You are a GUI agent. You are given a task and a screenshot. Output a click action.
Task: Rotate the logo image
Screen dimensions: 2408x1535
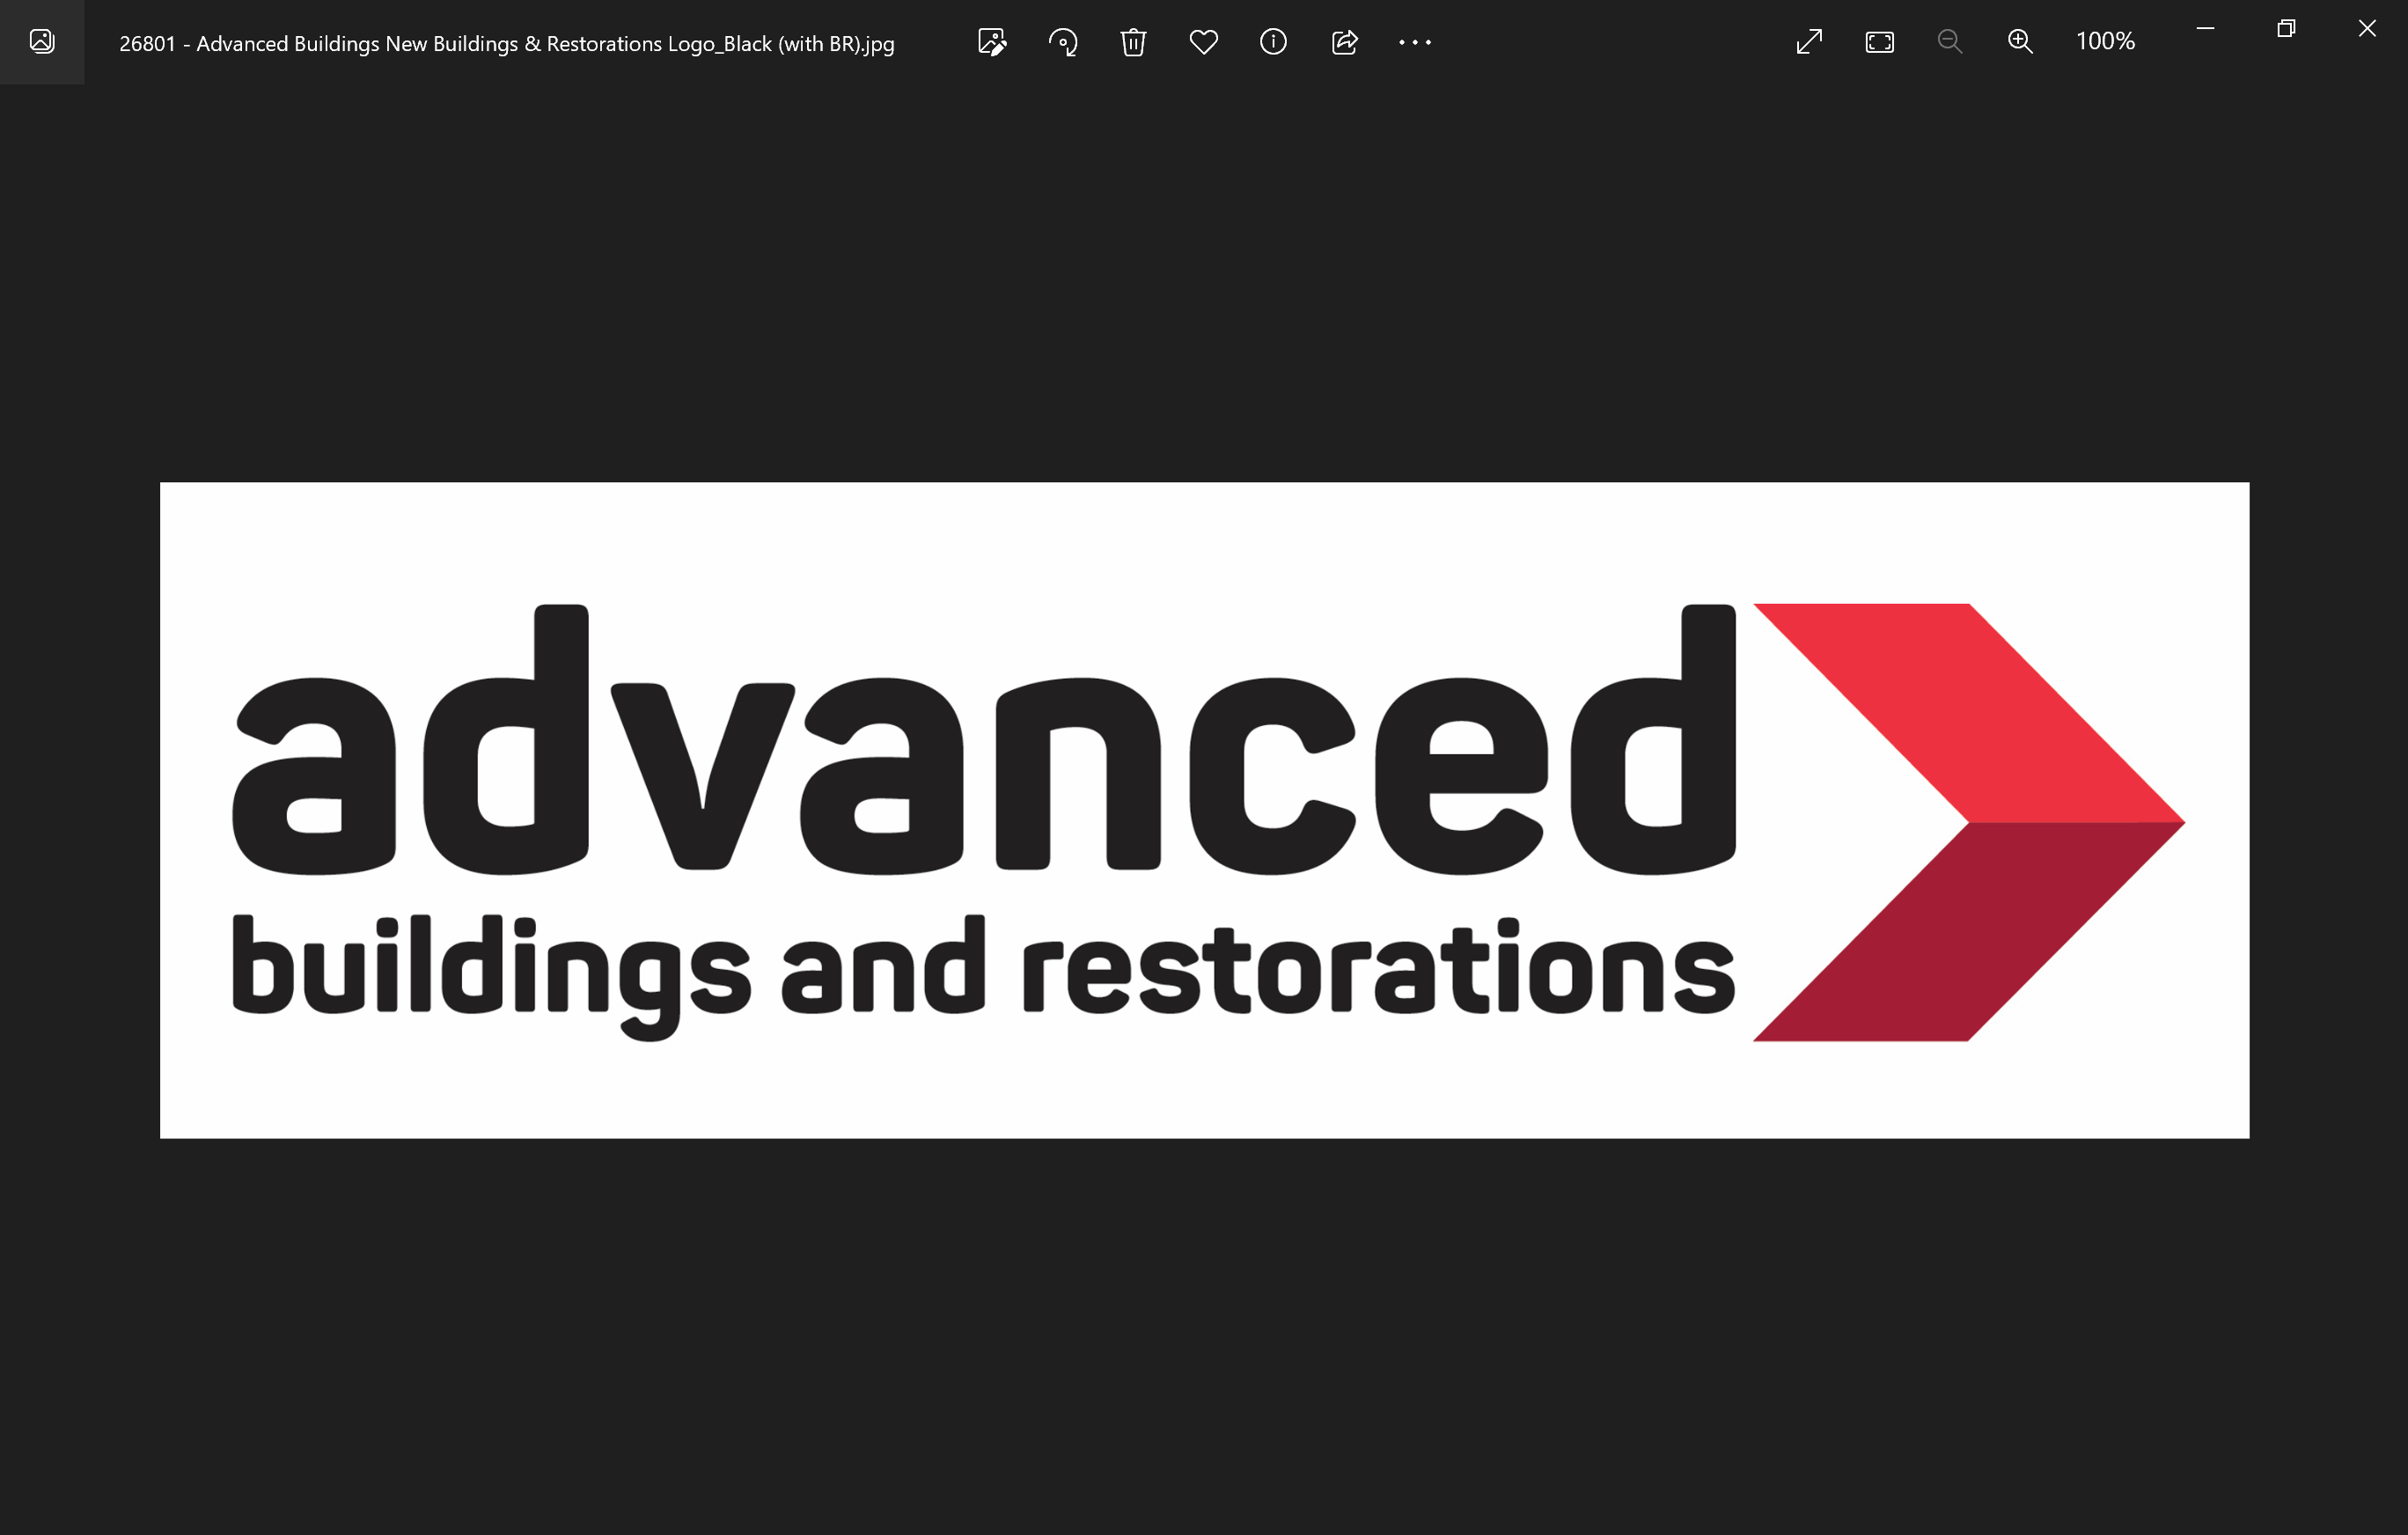tap(1063, 42)
